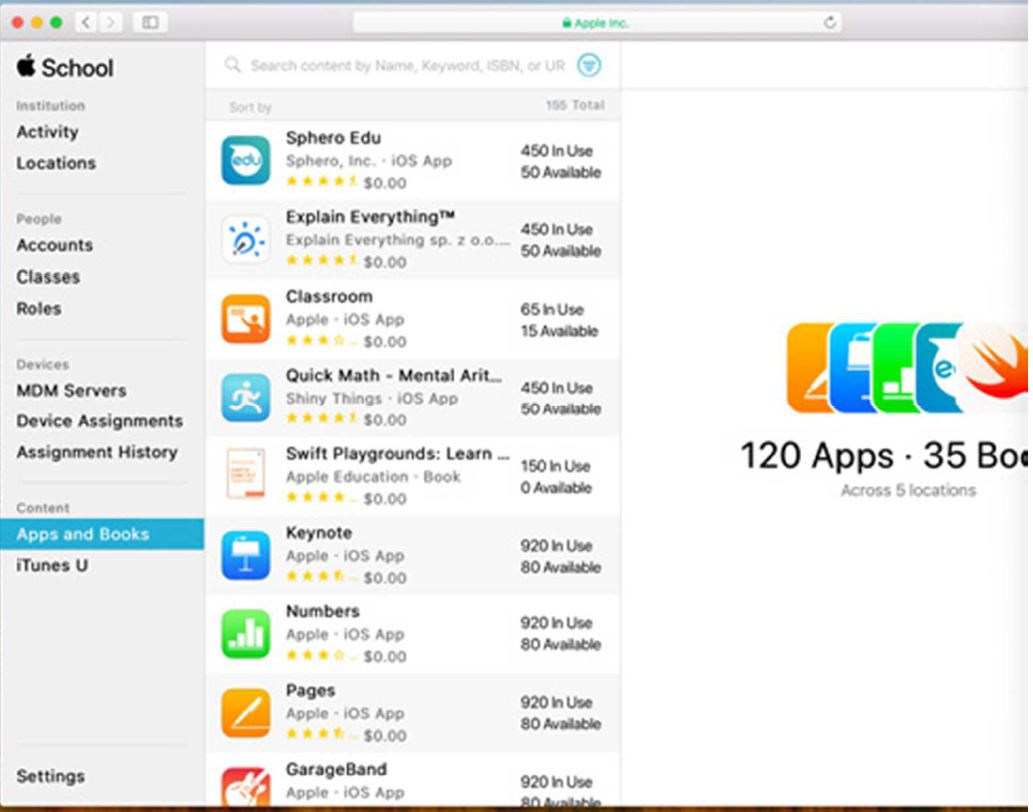Open the GarageBand app icon
The width and height of the screenshot is (1033, 812).
point(245,786)
